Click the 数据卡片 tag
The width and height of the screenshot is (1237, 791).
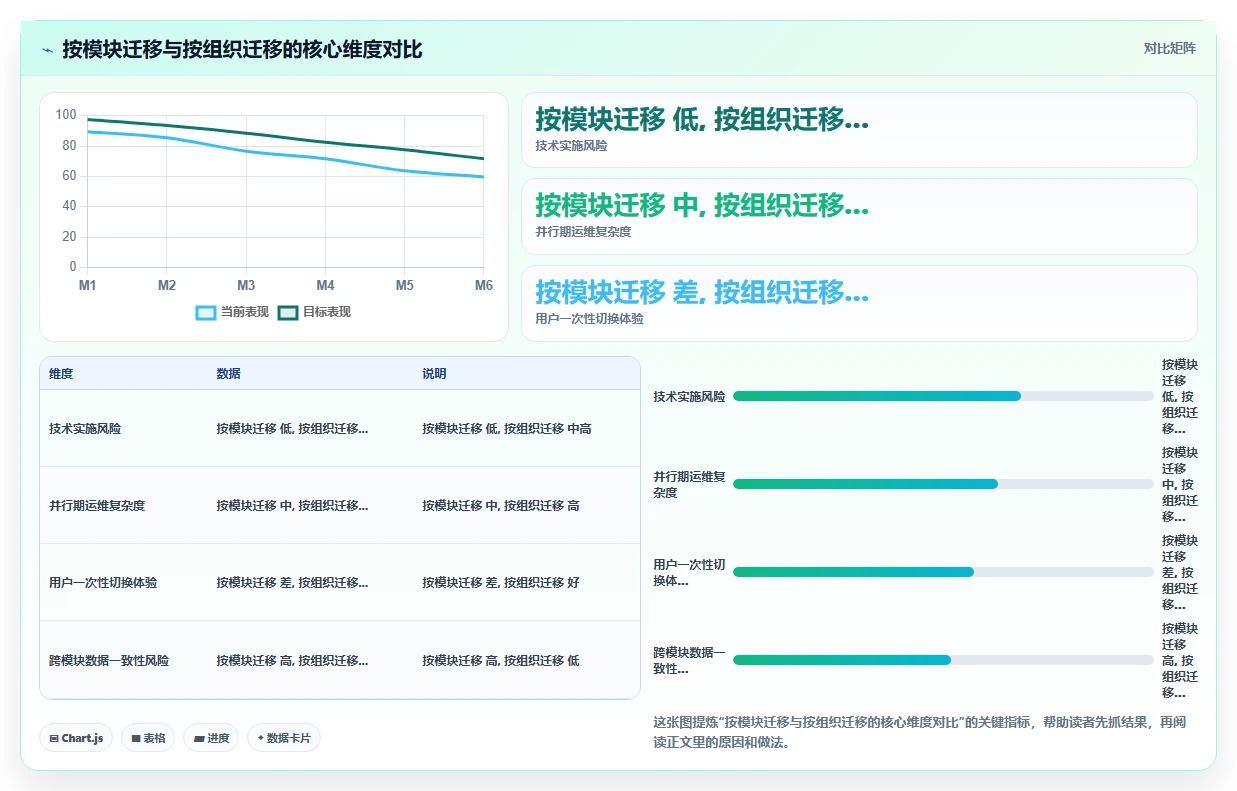[x=284, y=738]
